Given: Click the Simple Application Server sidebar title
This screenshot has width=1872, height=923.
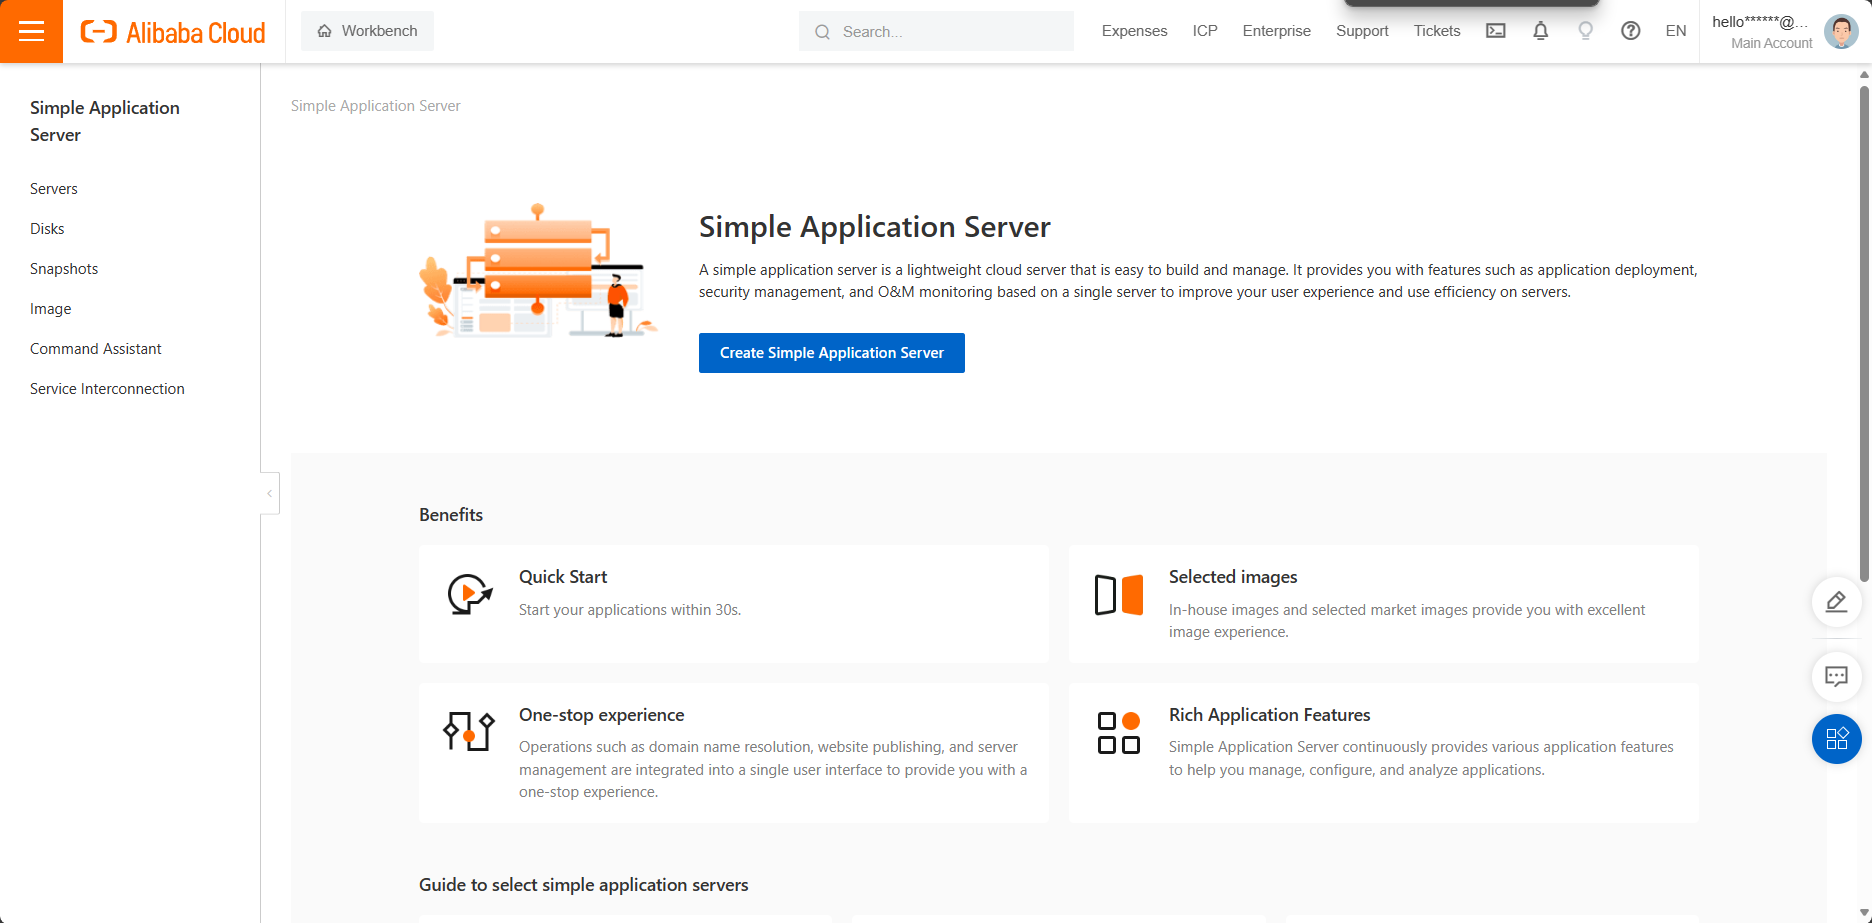Looking at the screenshot, I should coord(105,121).
